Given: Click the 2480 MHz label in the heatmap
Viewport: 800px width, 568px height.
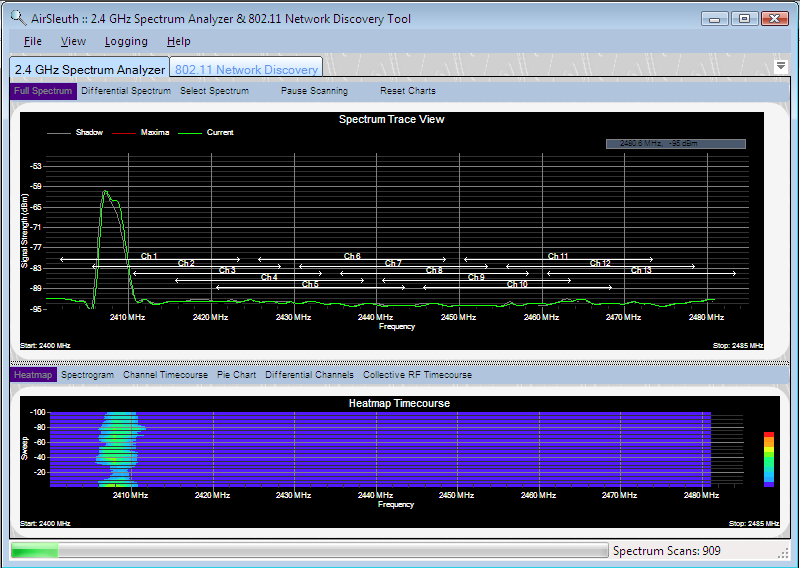Looking at the screenshot, I should pos(702,495).
